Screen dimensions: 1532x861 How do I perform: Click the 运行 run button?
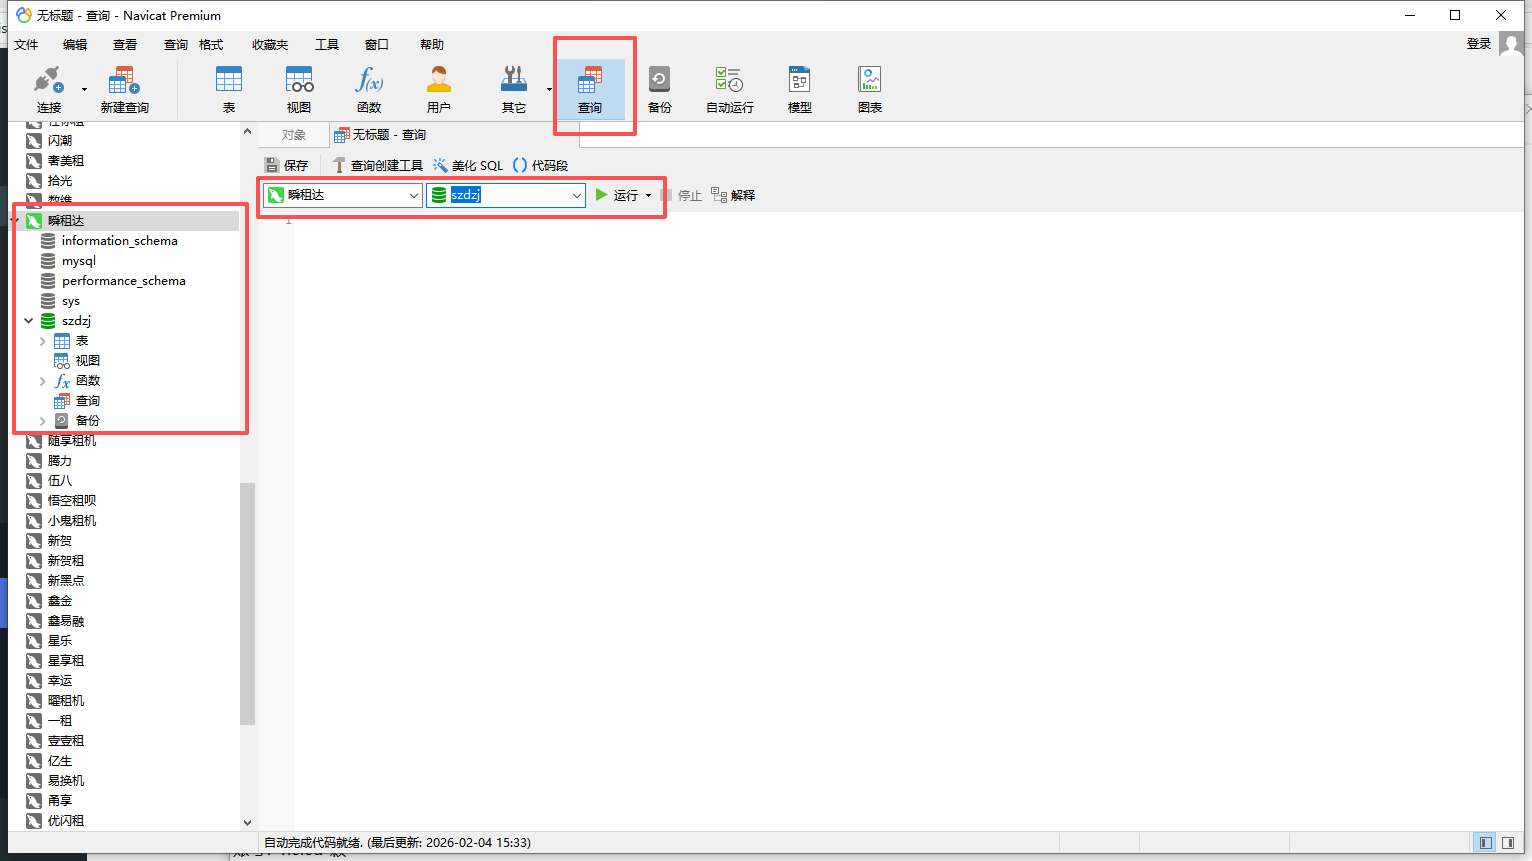(x=617, y=195)
